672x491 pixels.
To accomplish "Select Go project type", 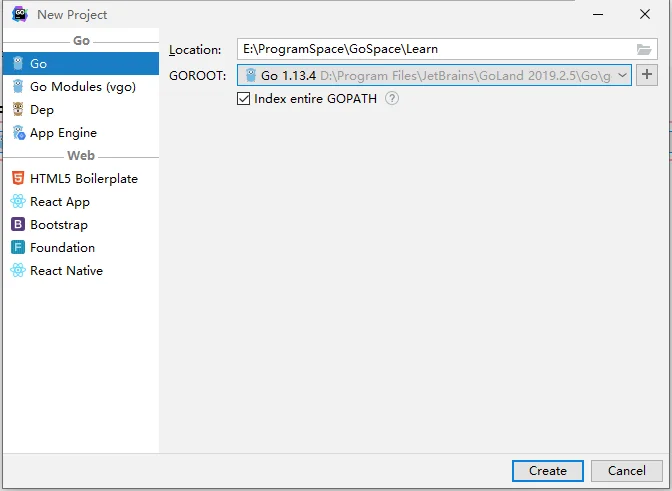I will [81, 63].
